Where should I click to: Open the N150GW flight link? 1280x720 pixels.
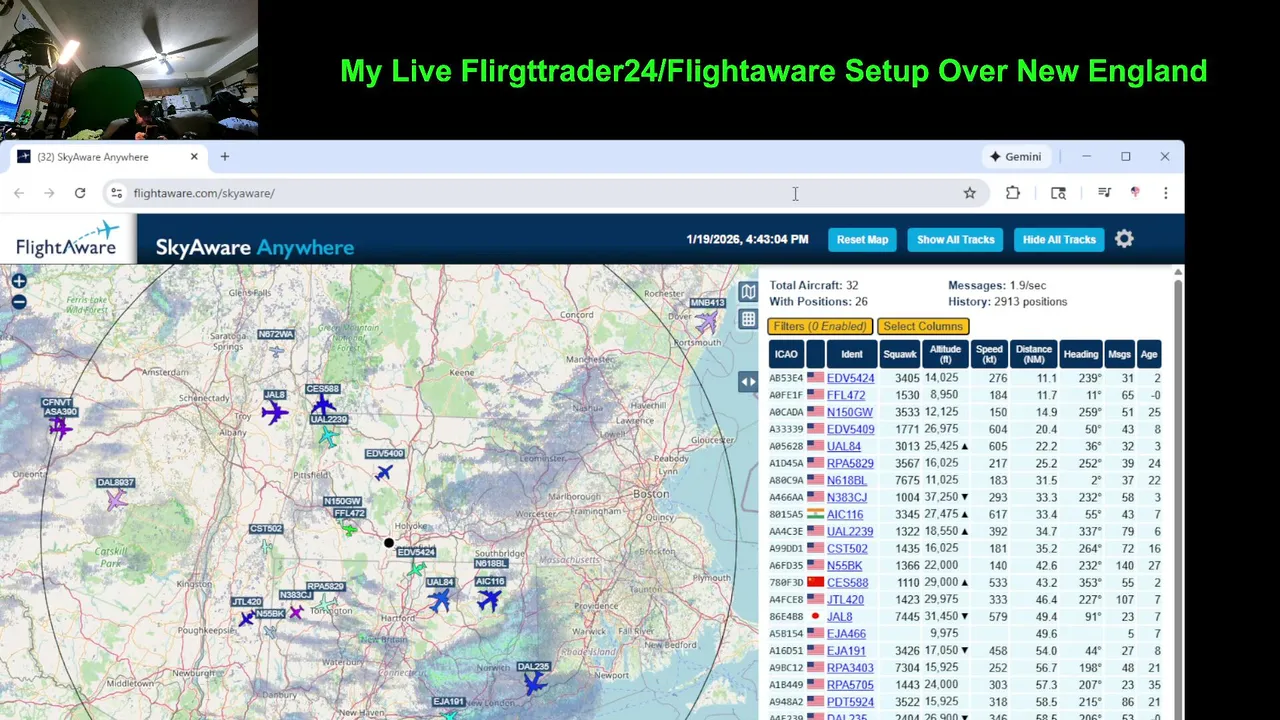point(849,412)
